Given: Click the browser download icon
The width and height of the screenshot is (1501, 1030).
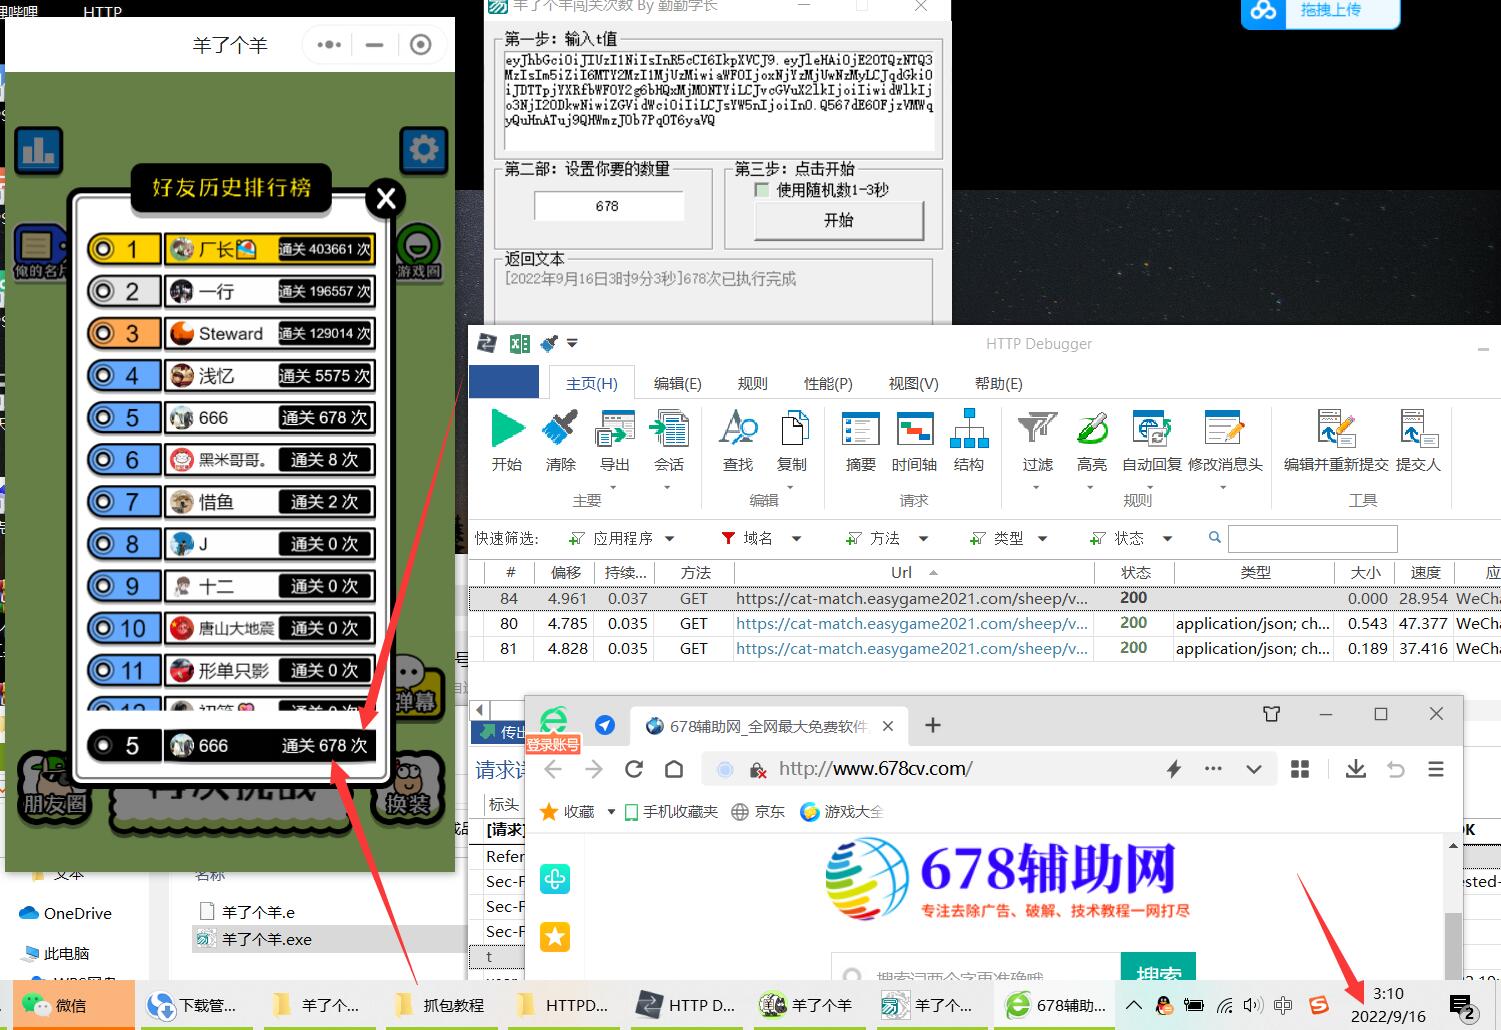Looking at the screenshot, I should pos(1356,769).
